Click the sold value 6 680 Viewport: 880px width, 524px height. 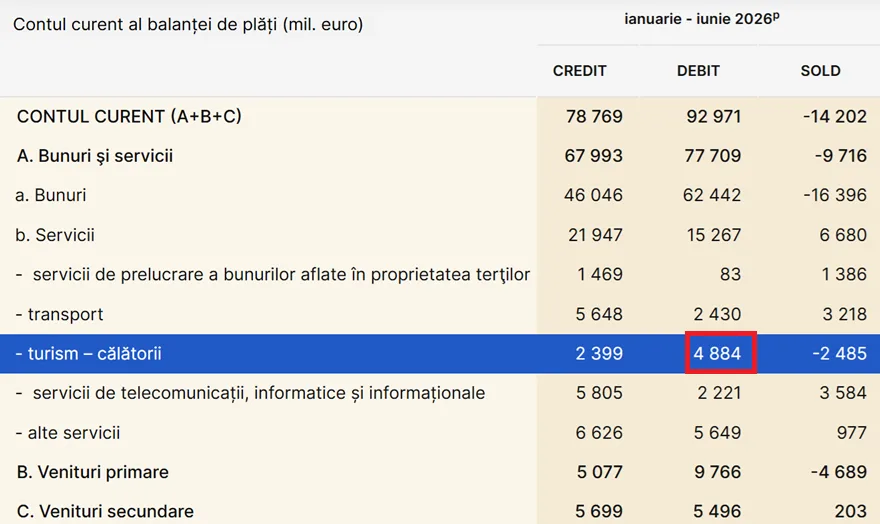tap(843, 235)
